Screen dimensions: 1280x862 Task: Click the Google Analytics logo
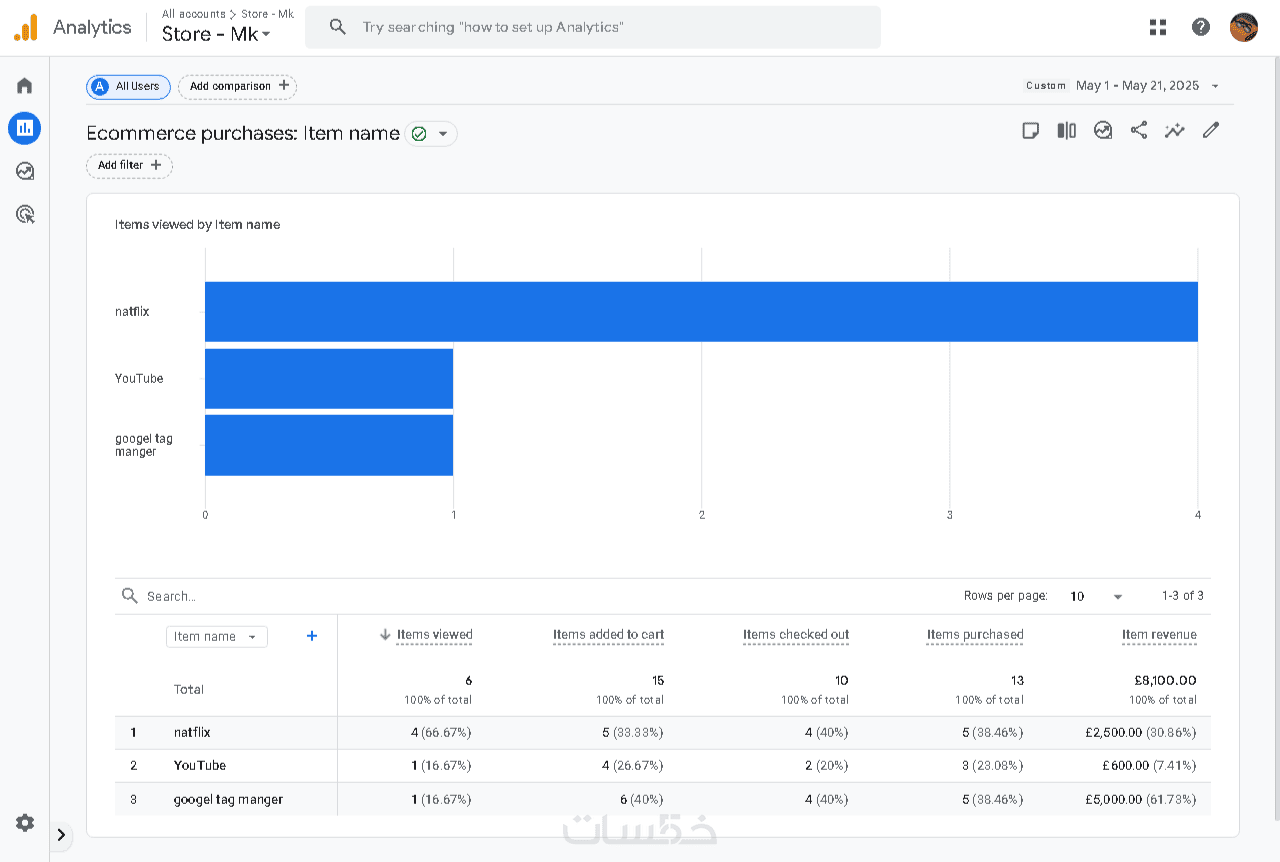tap(26, 28)
